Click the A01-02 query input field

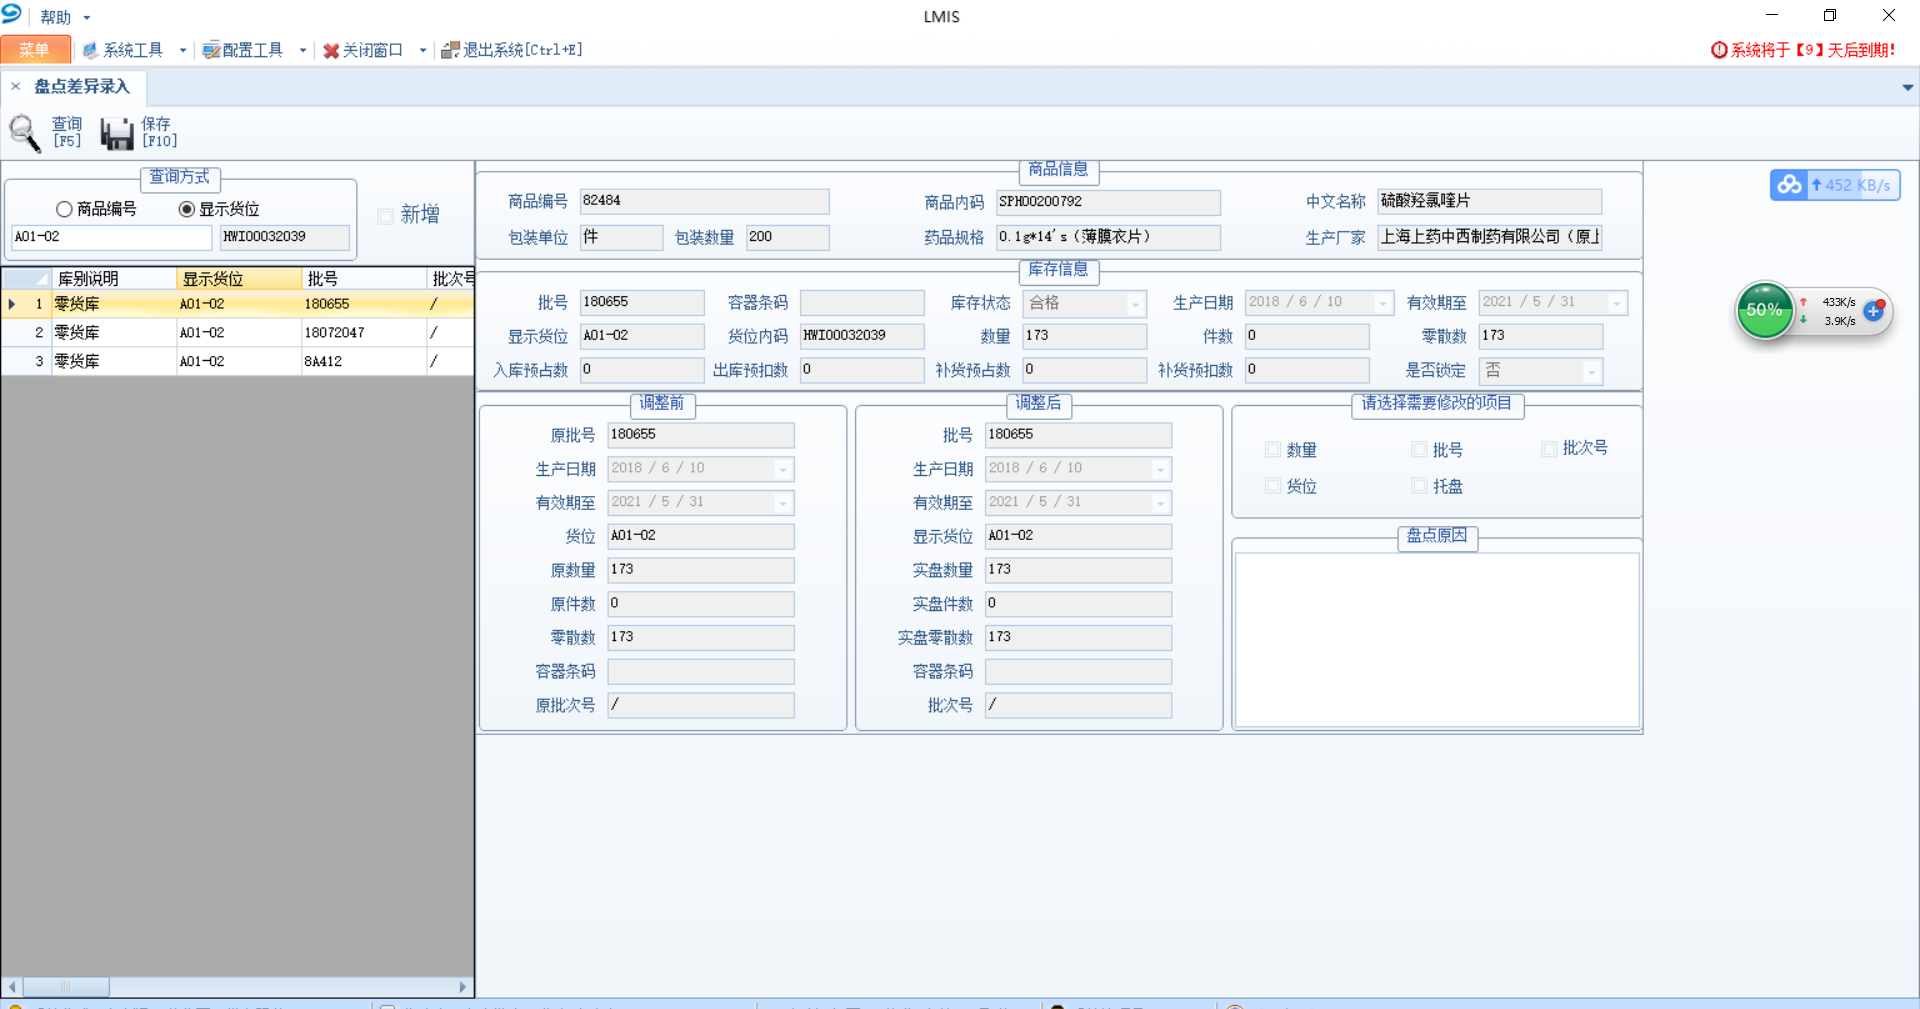[x=111, y=237]
